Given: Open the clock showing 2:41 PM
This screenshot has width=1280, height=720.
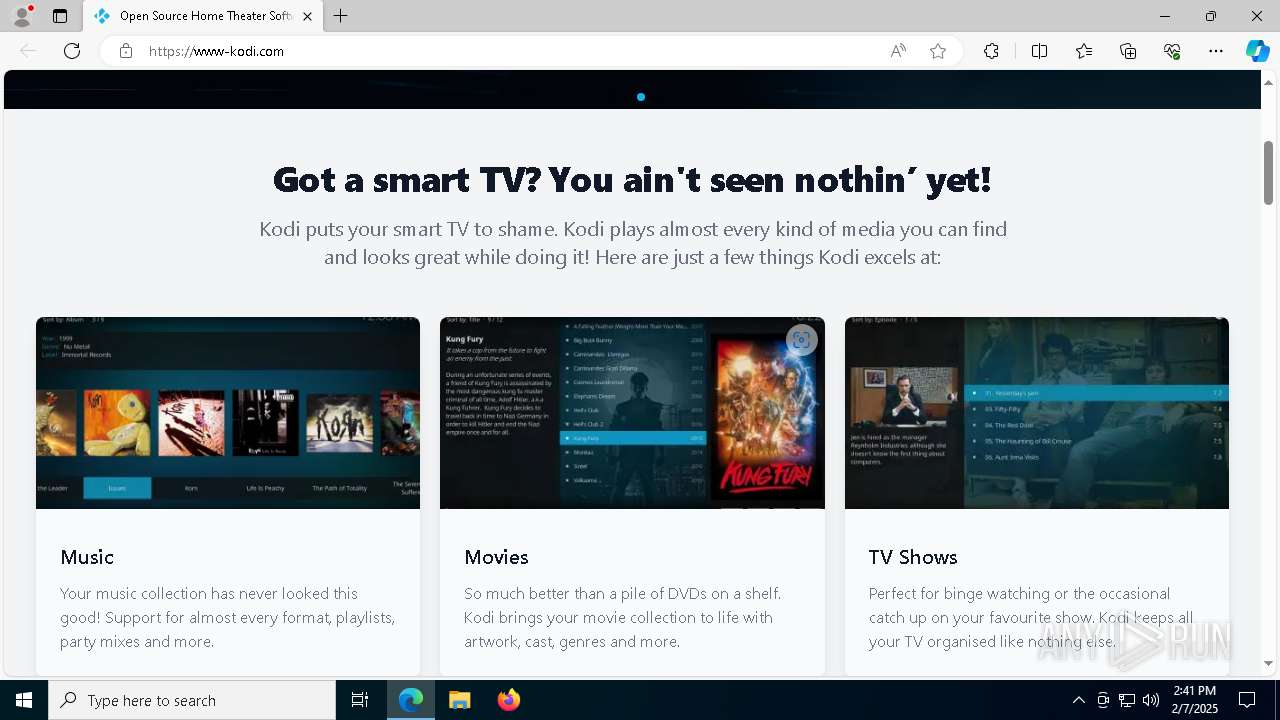Looking at the screenshot, I should 1194,700.
